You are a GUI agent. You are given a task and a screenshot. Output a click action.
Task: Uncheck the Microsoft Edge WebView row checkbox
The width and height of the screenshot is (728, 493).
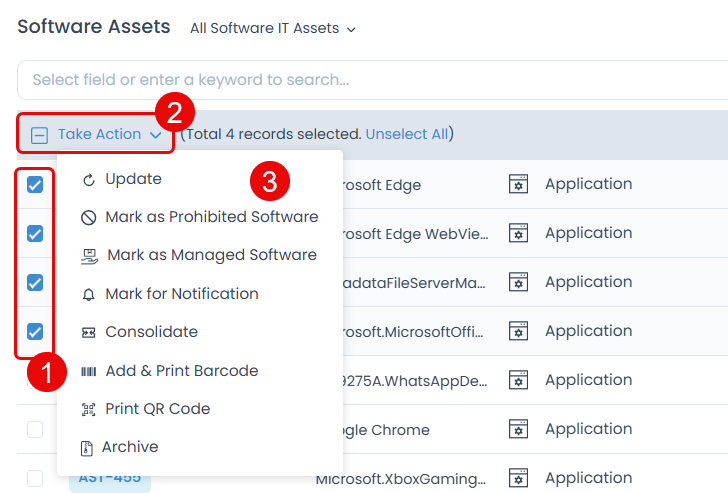[35, 233]
